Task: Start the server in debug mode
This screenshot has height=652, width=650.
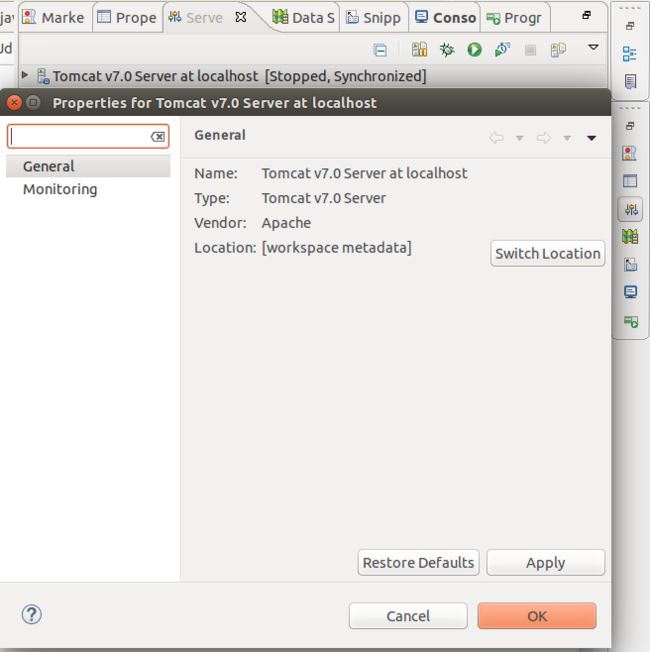Action: pyautogui.click(x=447, y=49)
